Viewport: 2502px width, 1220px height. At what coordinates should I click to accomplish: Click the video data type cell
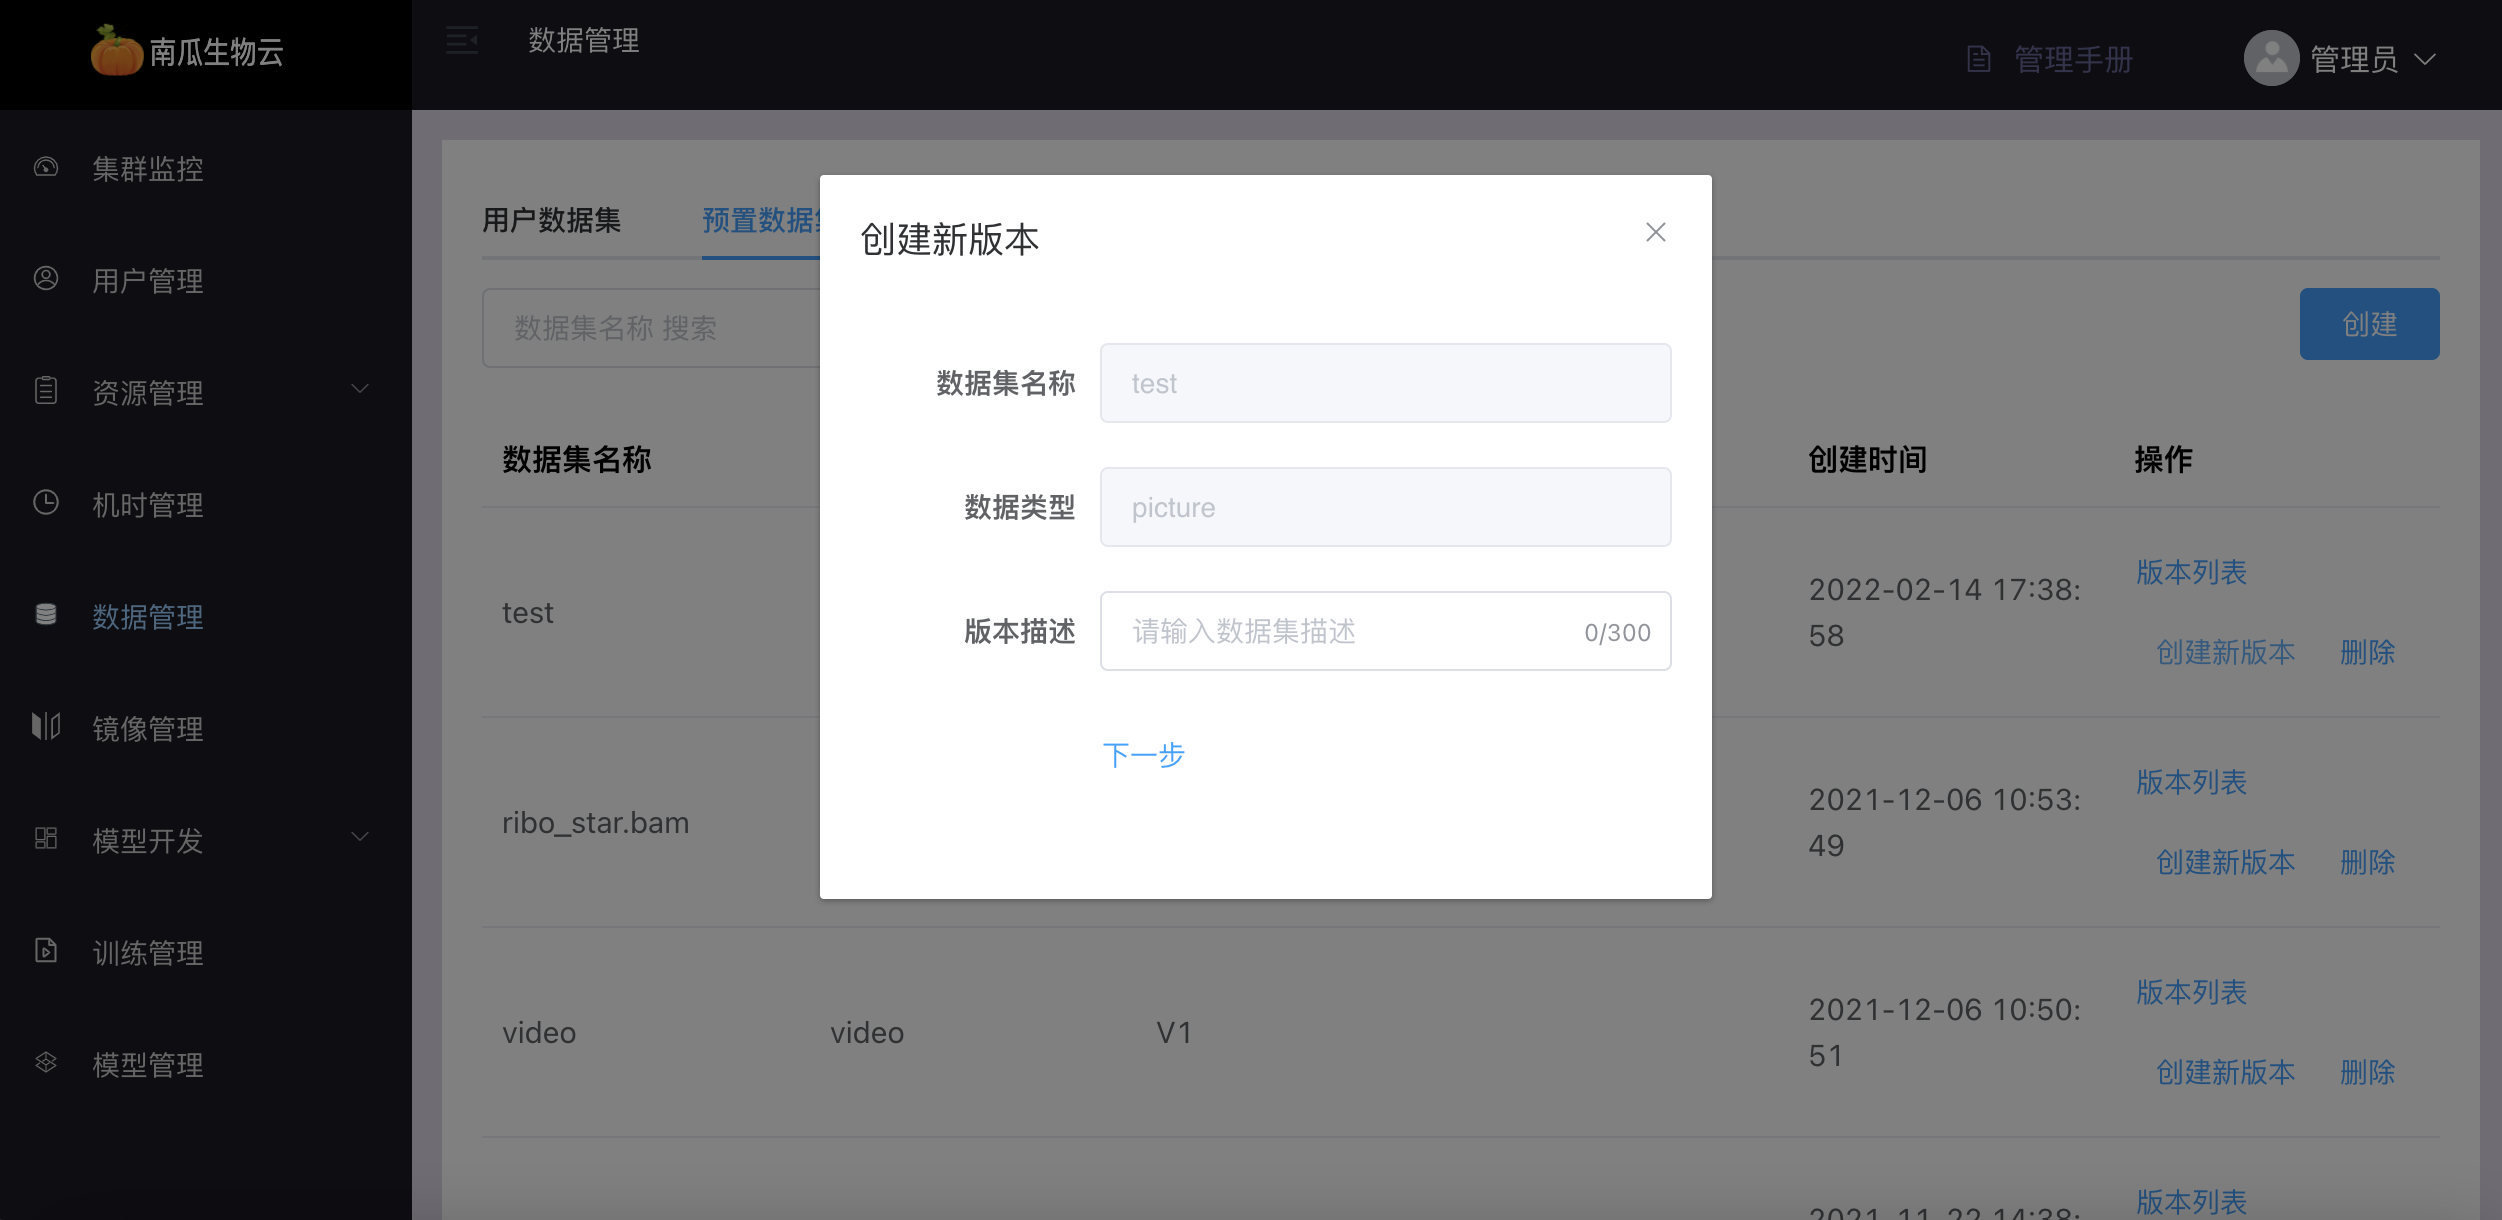point(867,1032)
